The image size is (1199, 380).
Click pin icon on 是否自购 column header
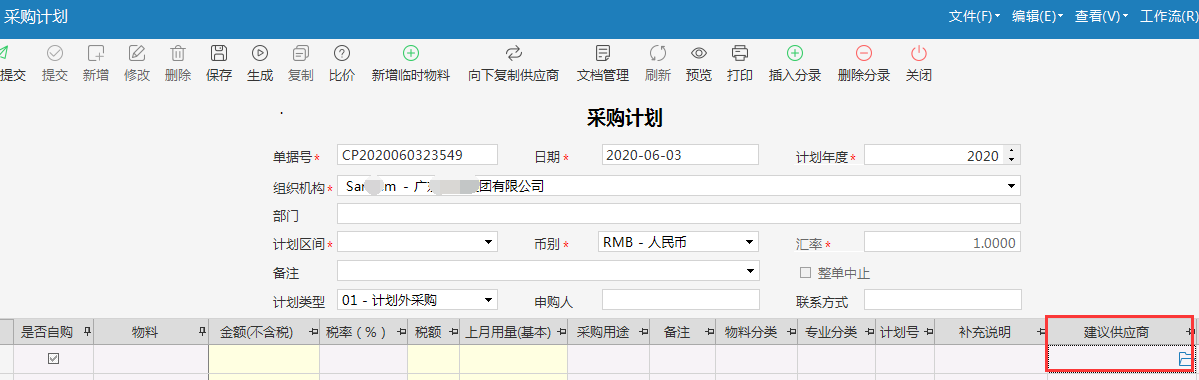[86, 332]
